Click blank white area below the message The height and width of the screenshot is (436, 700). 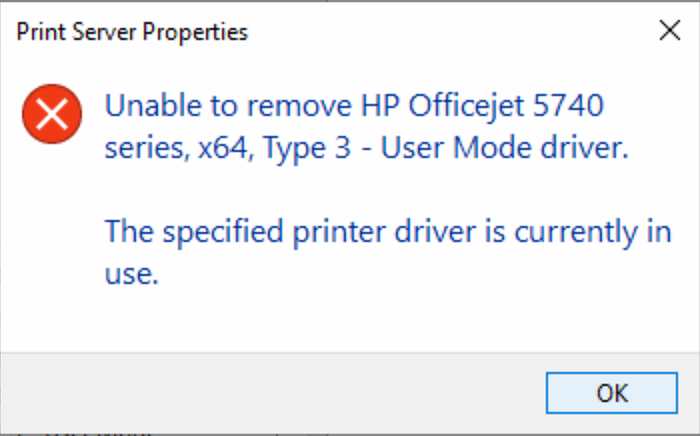pyautogui.click(x=400, y=318)
